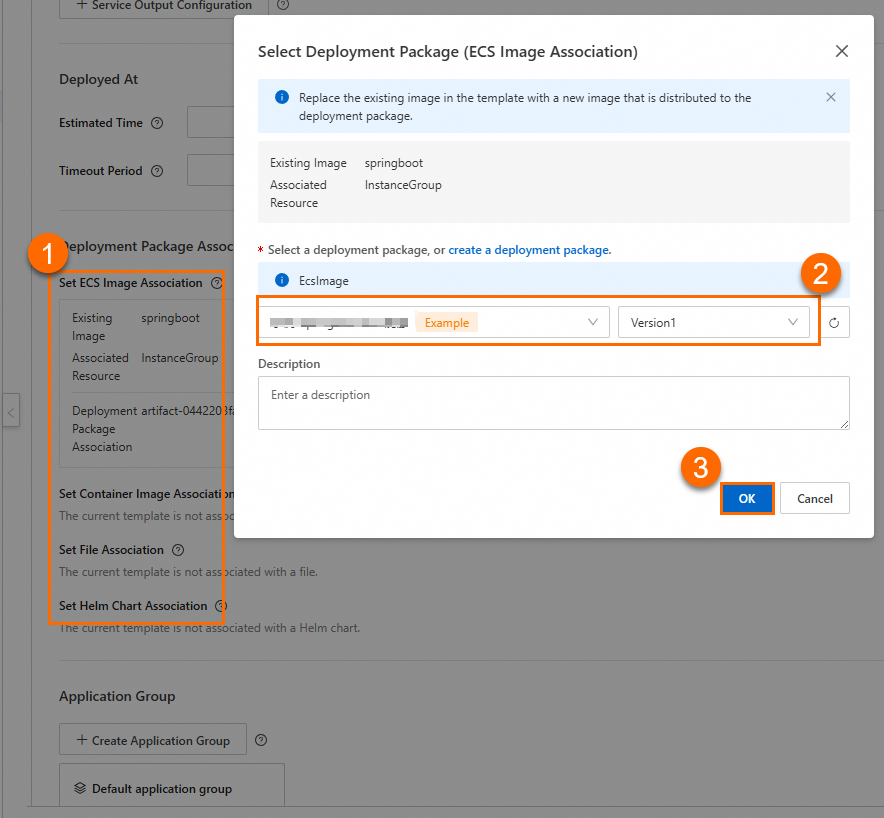Click the EcsImage info icon

click(282, 281)
